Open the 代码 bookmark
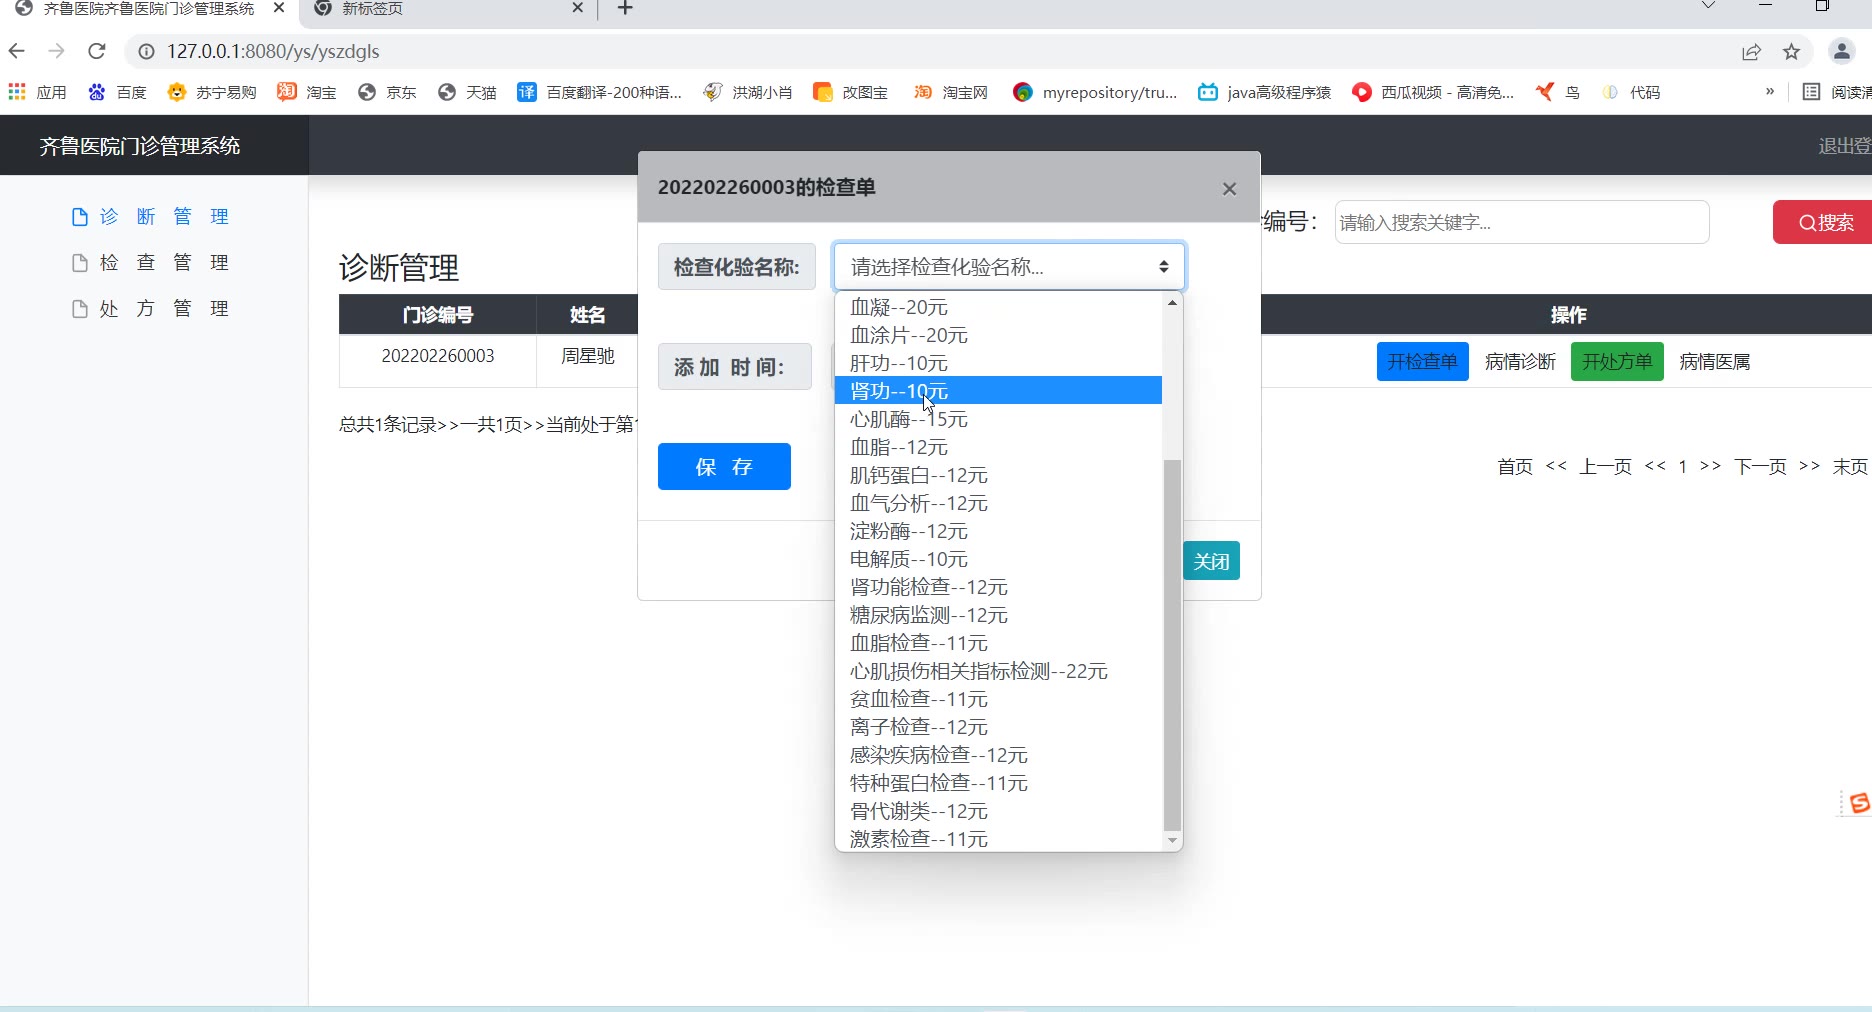This screenshot has width=1872, height=1012. (1631, 92)
